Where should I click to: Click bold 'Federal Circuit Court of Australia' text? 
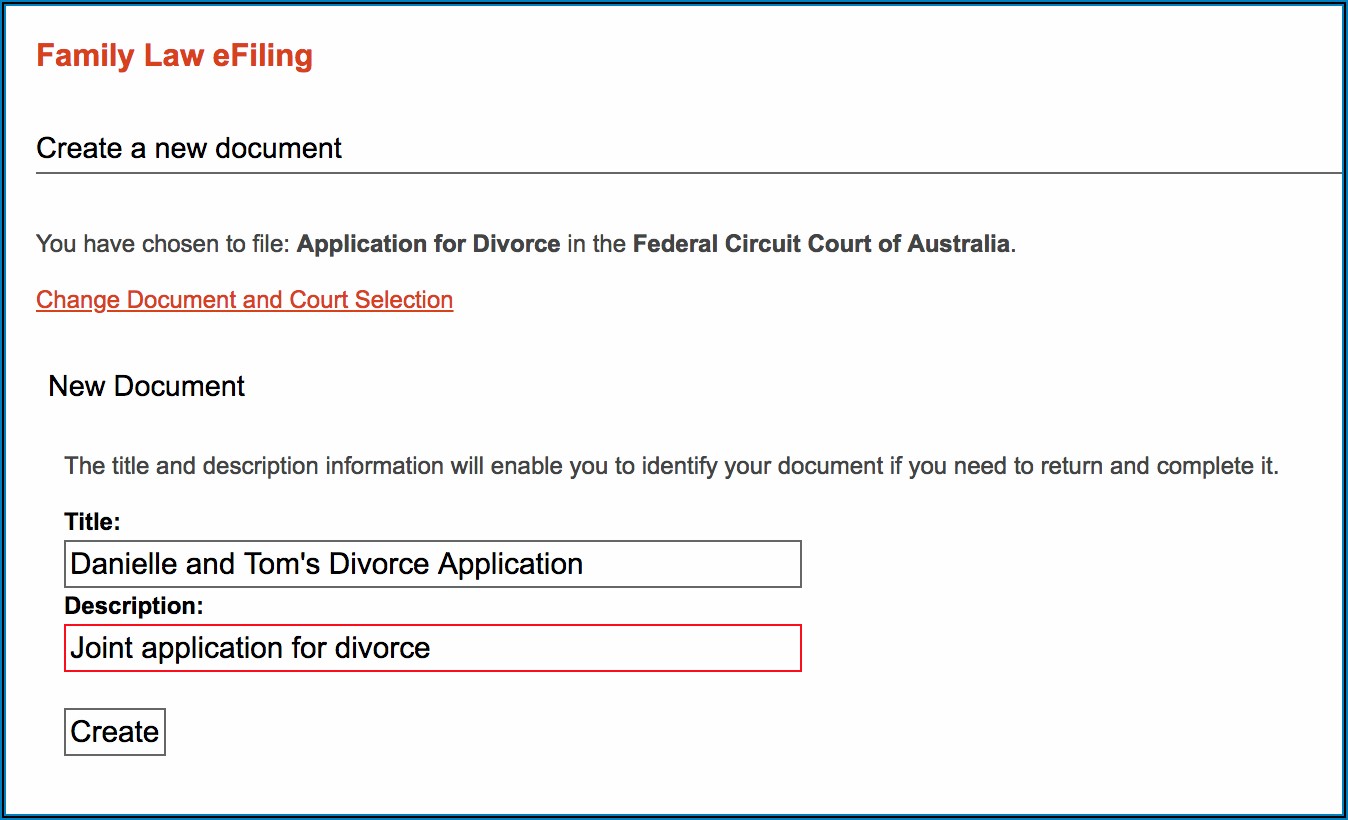pos(821,244)
